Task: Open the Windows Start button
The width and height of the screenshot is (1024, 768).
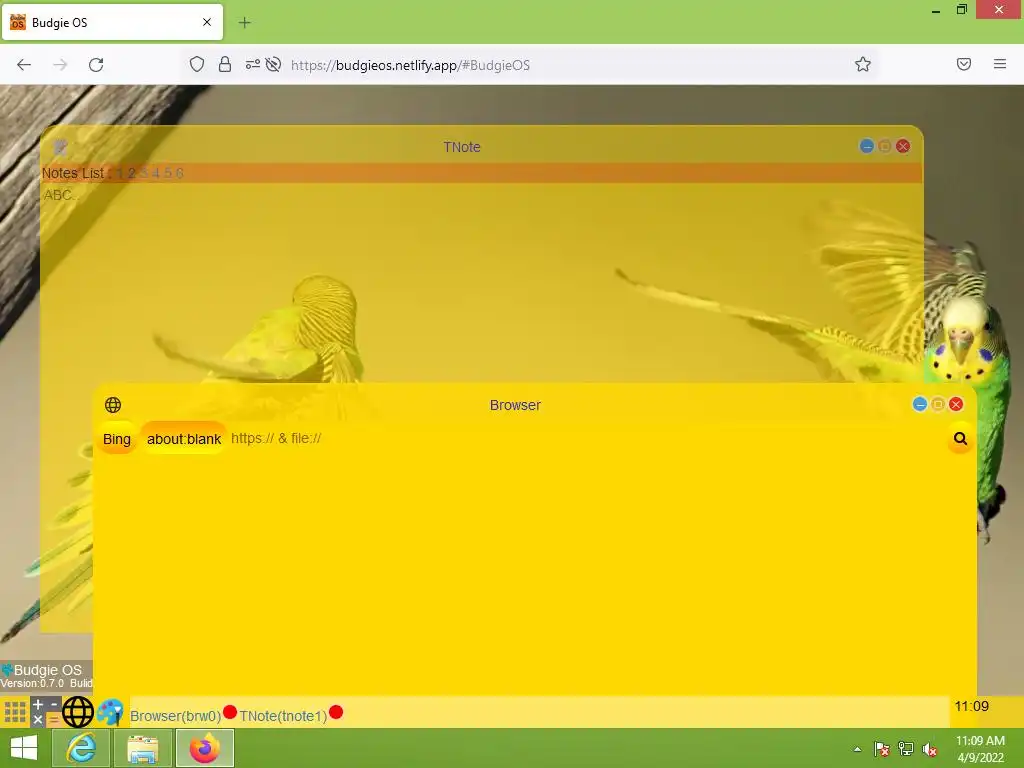Action: coord(24,748)
